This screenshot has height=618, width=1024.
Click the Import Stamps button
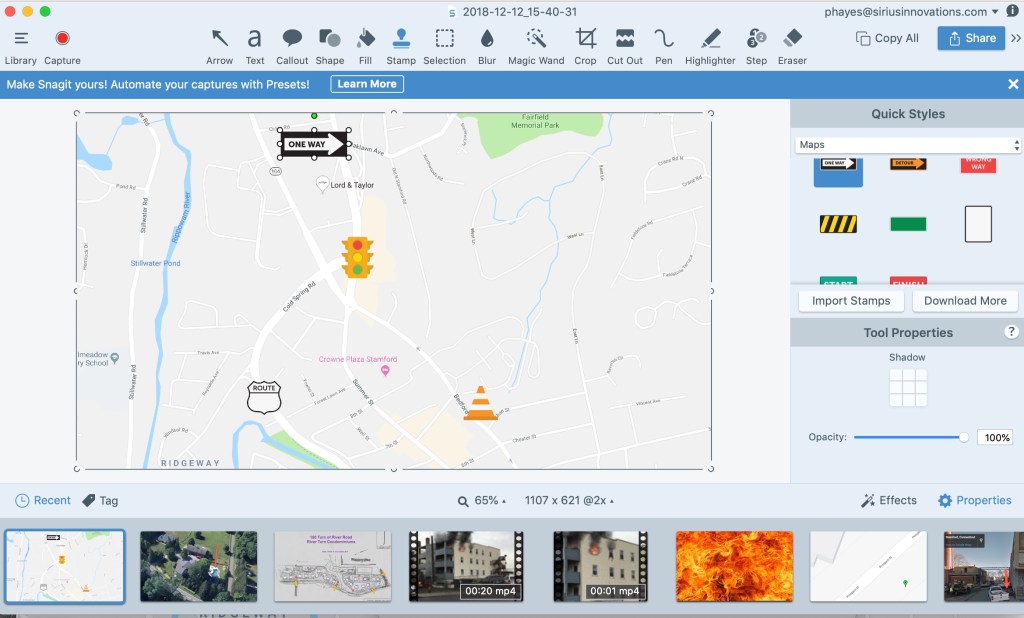851,300
